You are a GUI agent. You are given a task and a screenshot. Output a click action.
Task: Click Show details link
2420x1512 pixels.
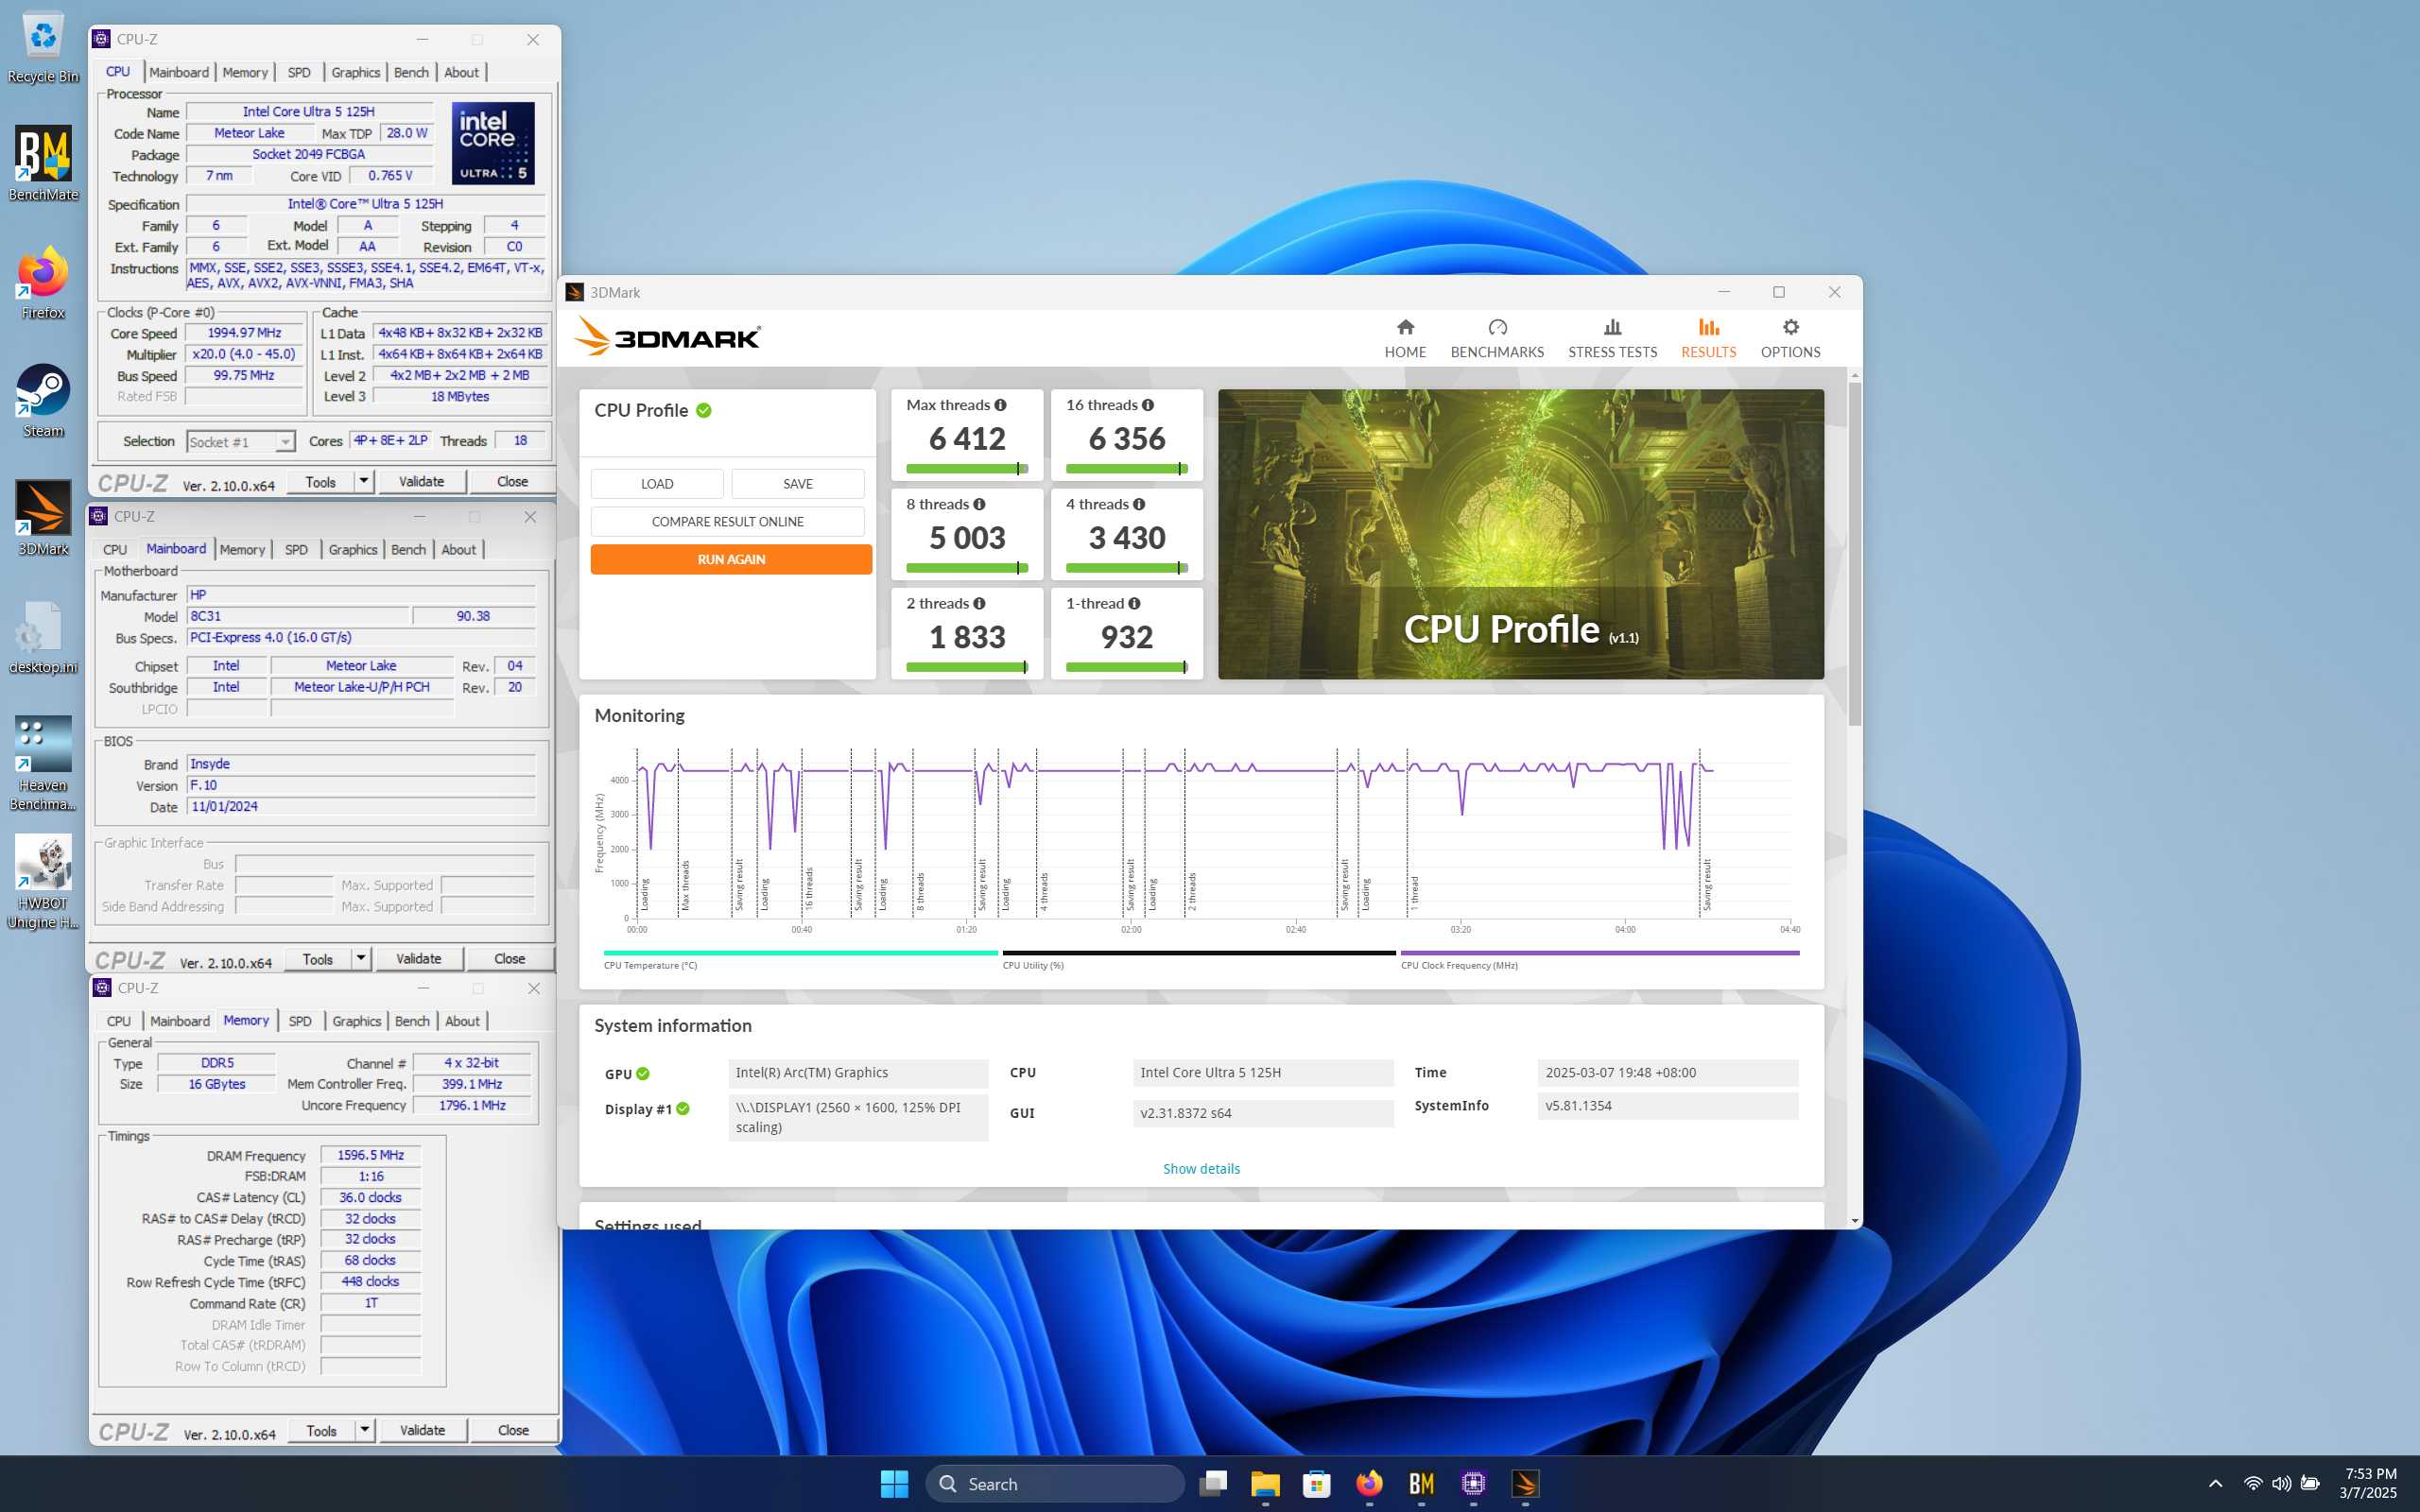click(x=1201, y=1168)
